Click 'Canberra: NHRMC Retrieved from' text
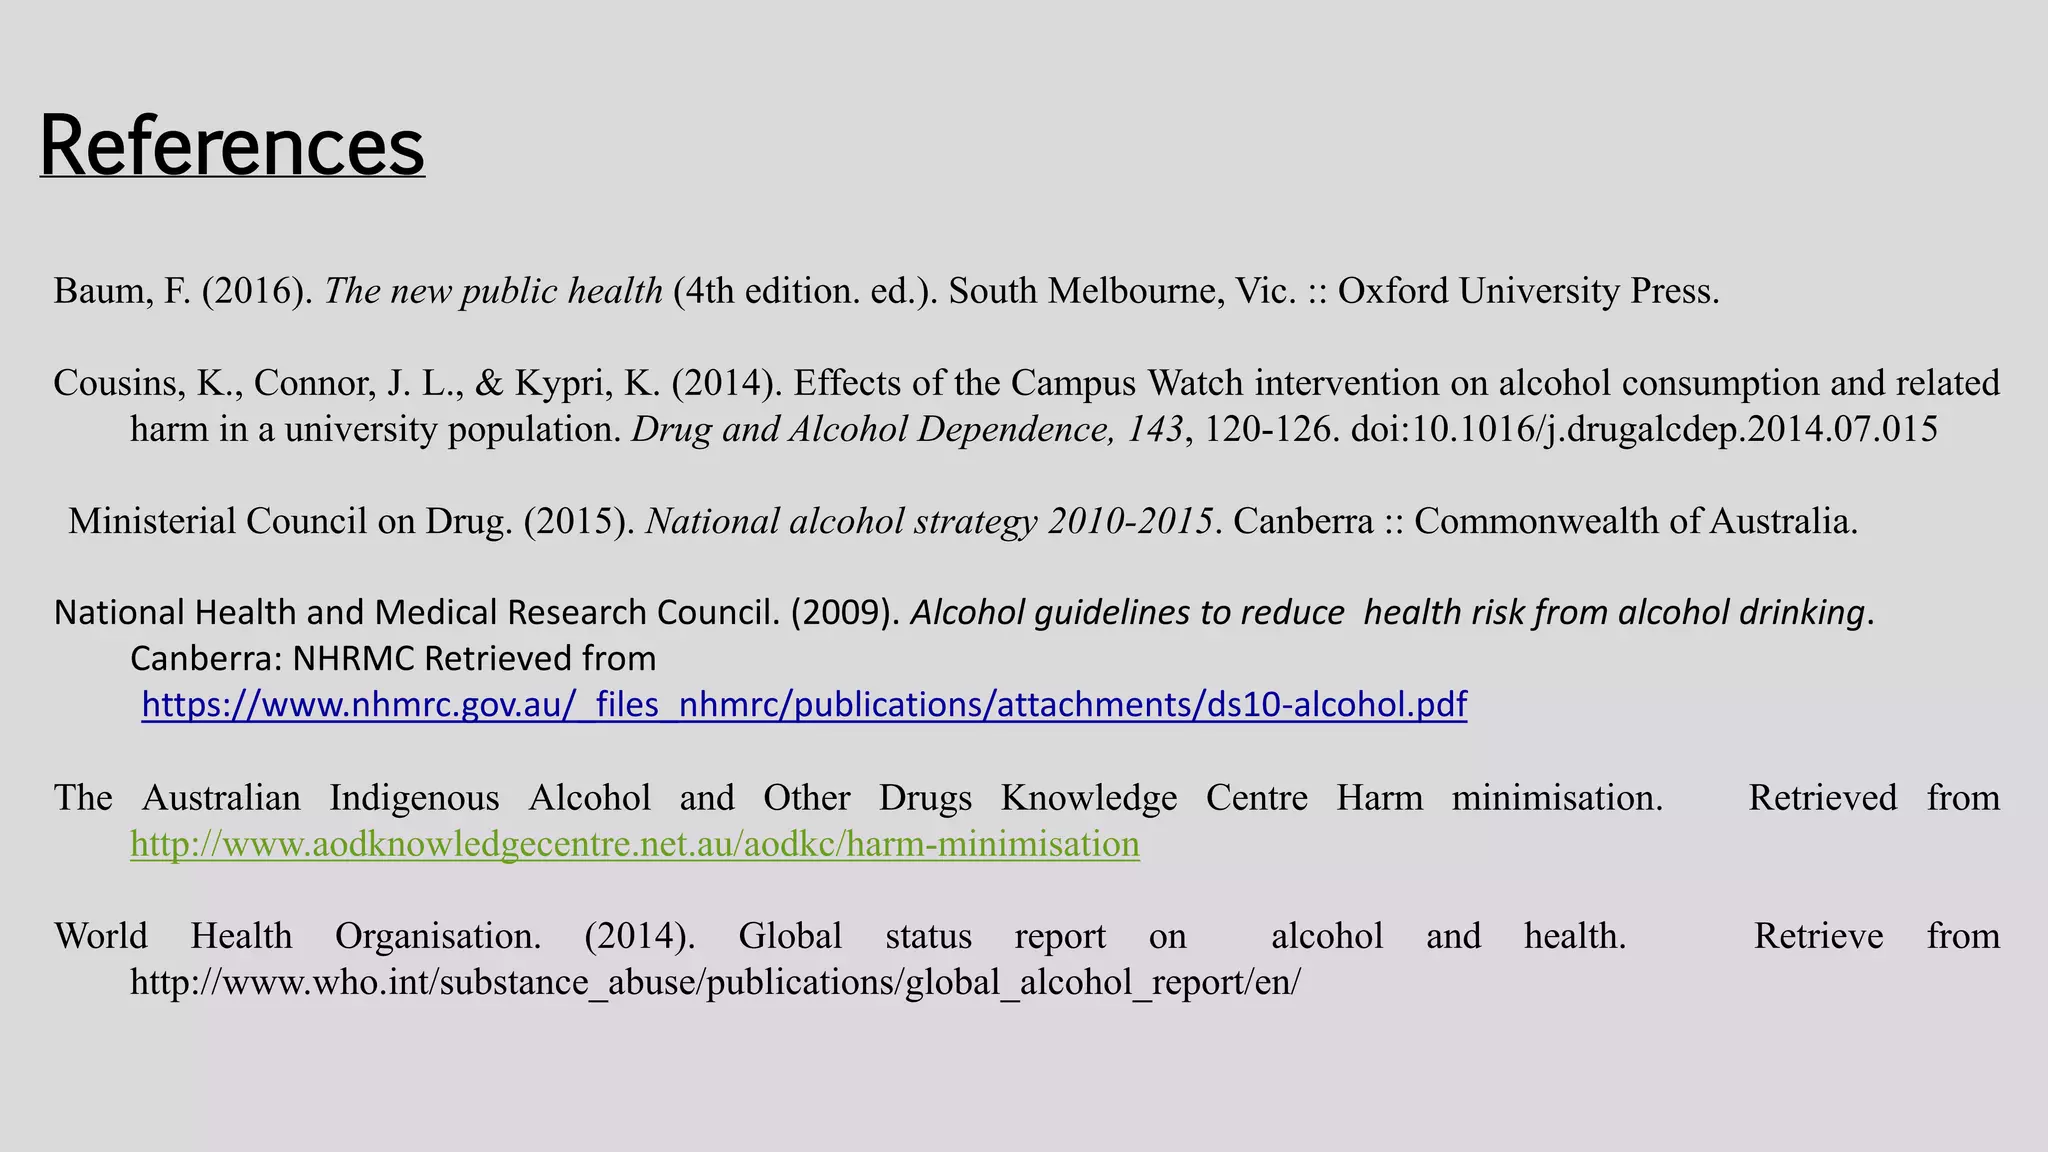 (x=393, y=658)
